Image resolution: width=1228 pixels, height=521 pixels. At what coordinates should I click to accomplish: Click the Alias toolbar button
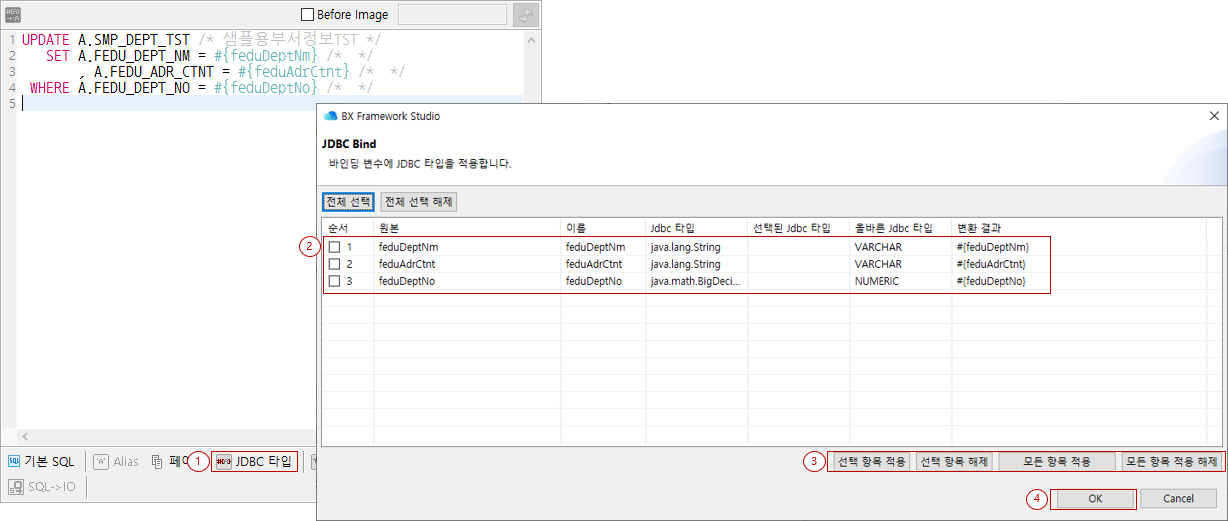coord(117,461)
